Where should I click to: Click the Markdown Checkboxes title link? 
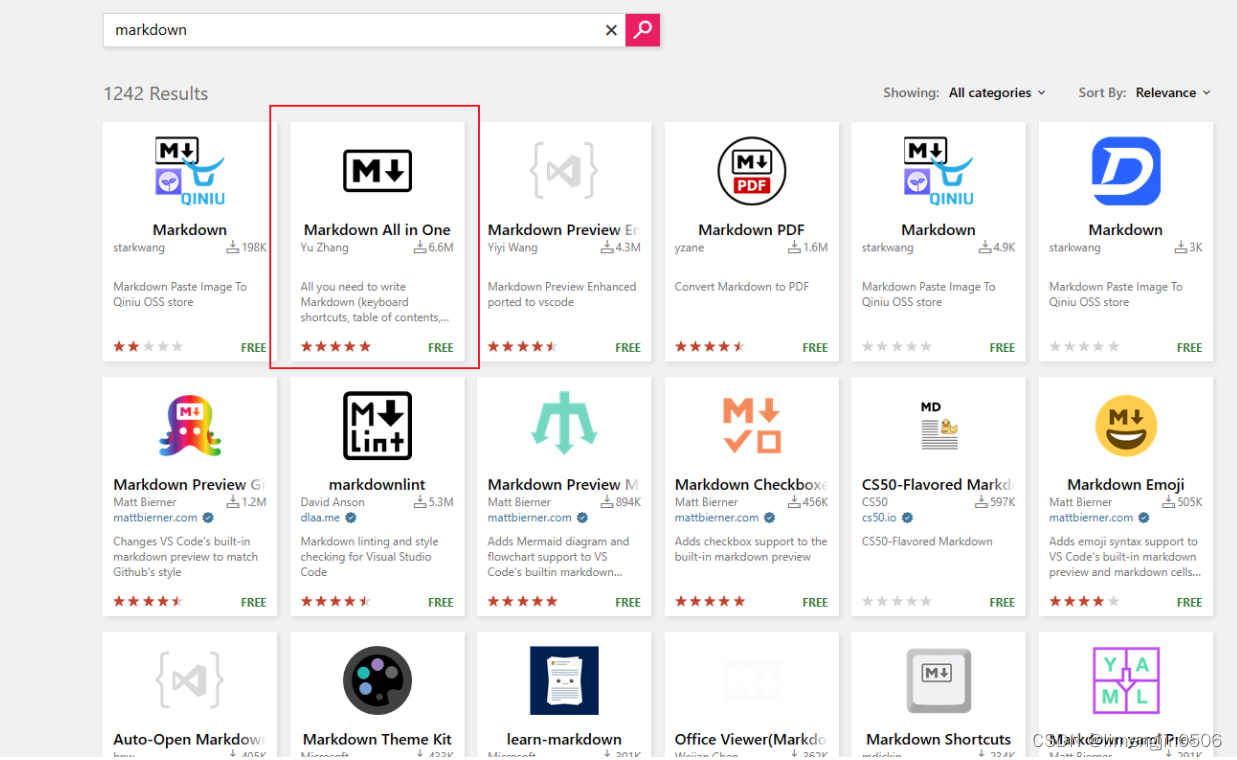click(x=751, y=484)
